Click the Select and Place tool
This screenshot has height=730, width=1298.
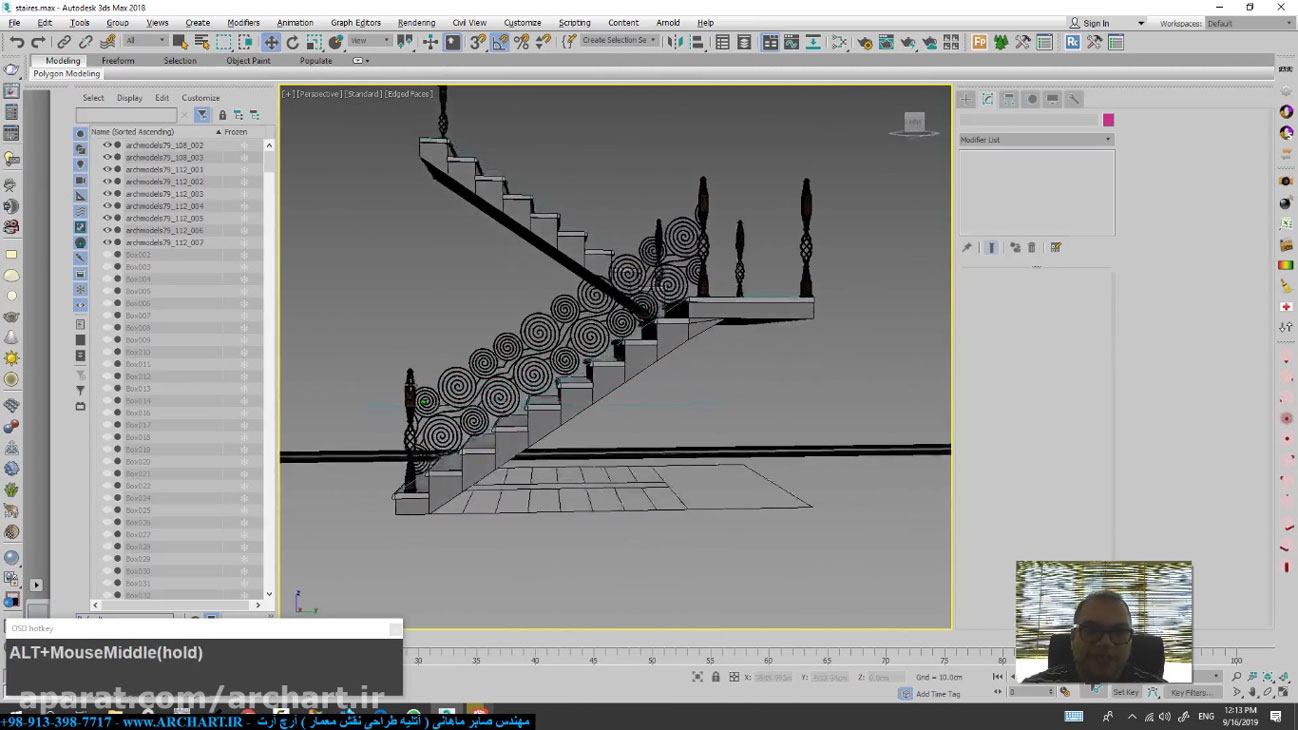coord(336,42)
